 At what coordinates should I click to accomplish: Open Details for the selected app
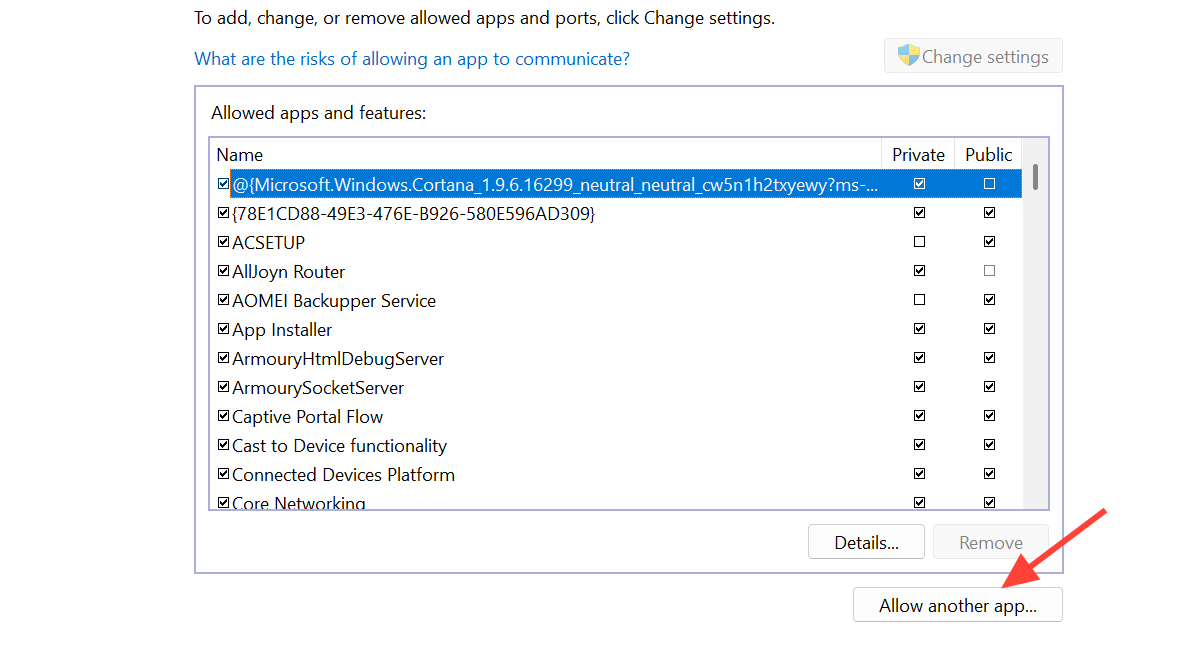pyautogui.click(x=866, y=543)
